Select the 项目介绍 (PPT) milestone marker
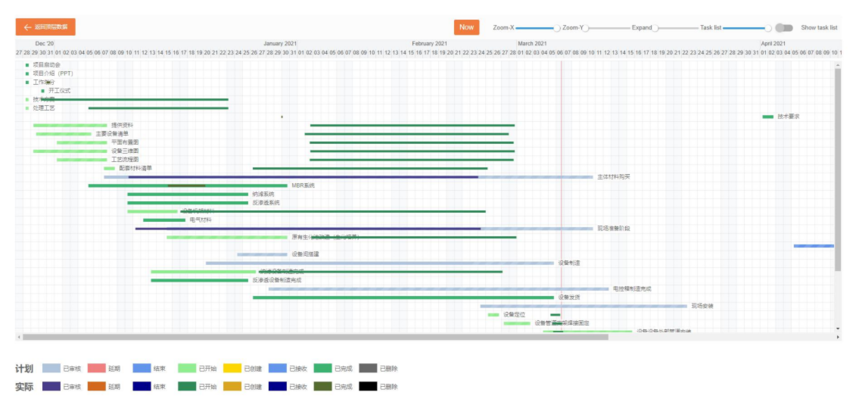The width and height of the screenshot is (859, 408). (27, 73)
